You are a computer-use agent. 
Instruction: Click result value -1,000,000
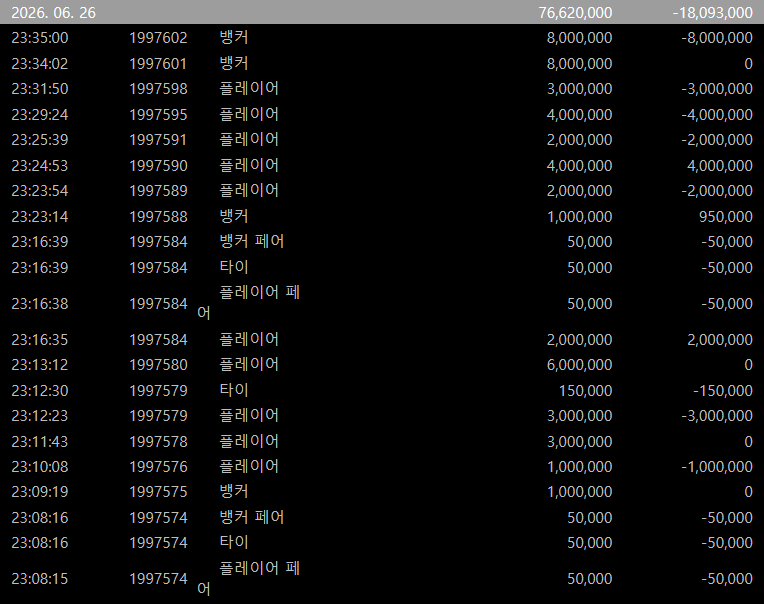(x=717, y=467)
